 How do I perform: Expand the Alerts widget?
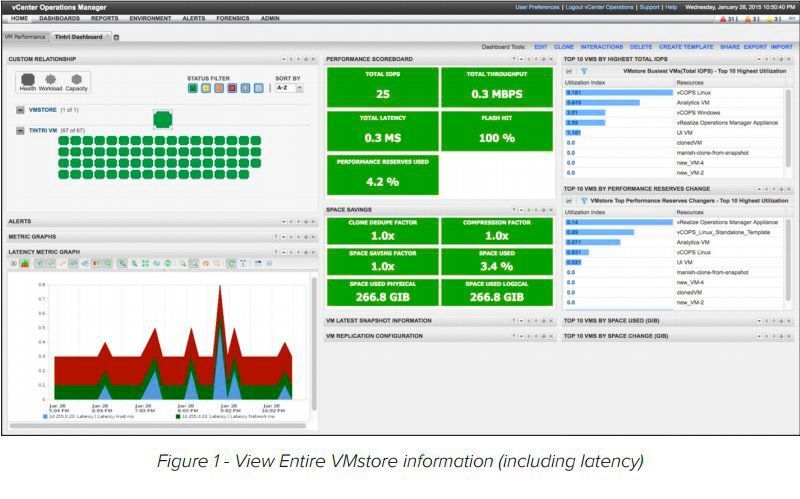tap(283, 221)
